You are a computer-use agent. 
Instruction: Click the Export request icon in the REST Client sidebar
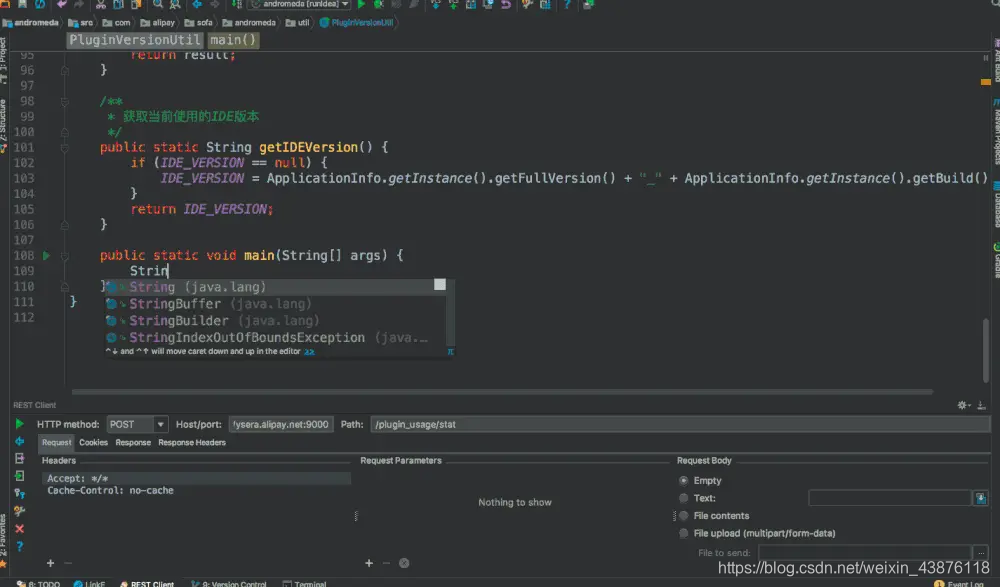20,459
